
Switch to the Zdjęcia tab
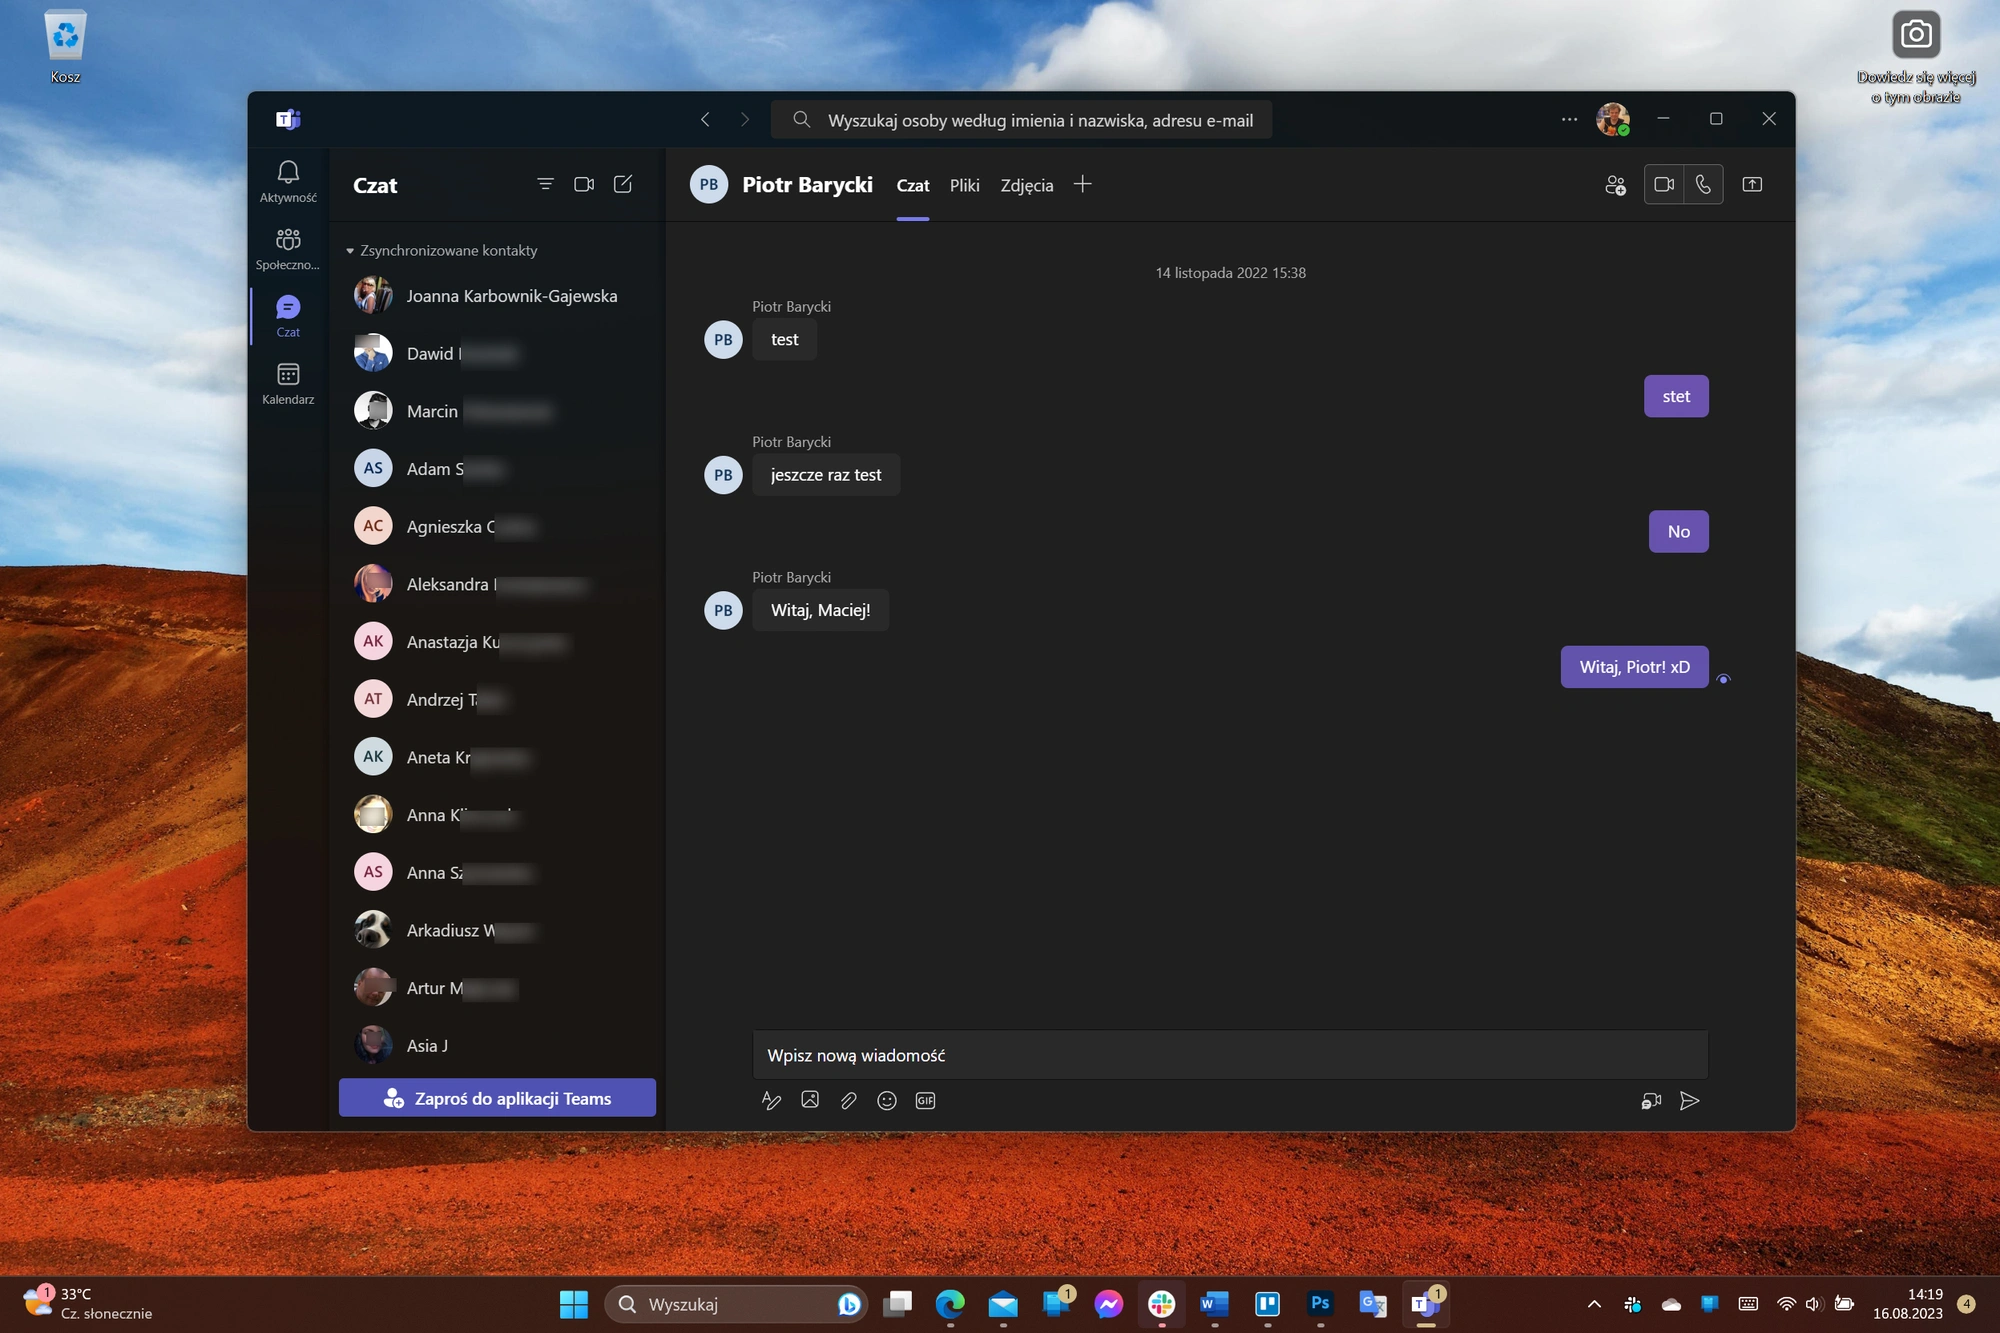pyautogui.click(x=1027, y=185)
